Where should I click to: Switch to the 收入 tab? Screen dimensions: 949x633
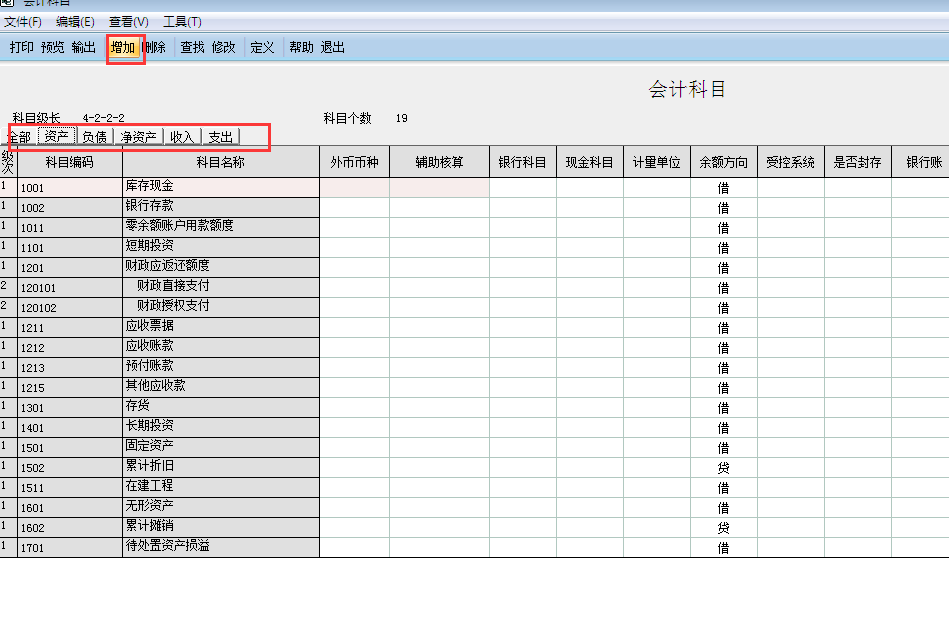[182, 137]
